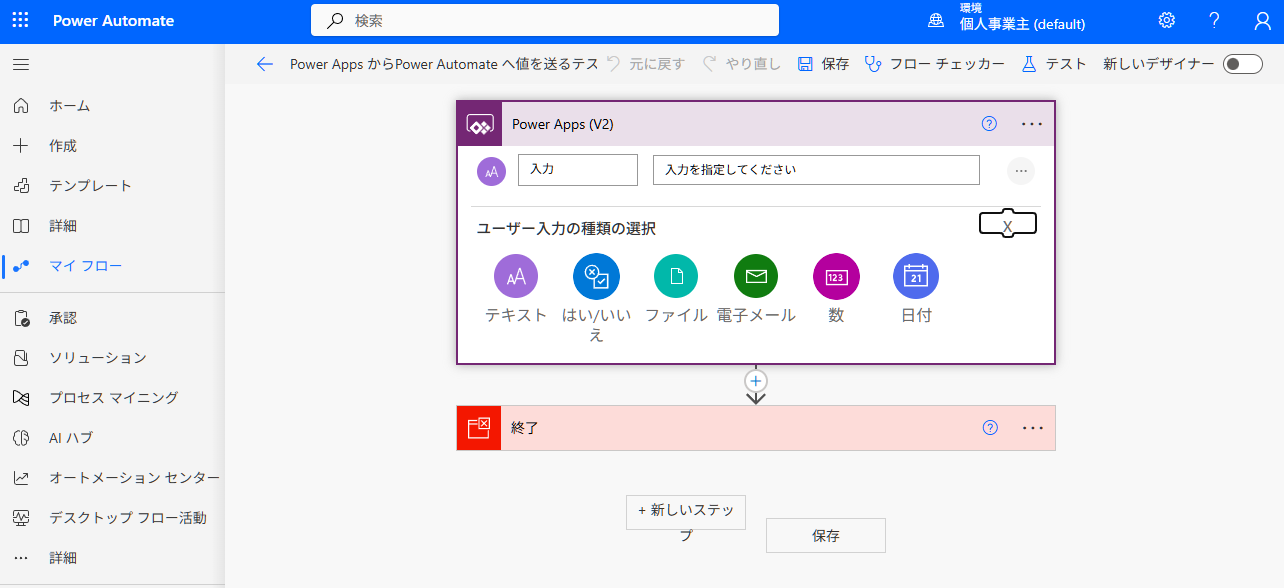Click the search box in header
1284x588 pixels.
coord(545,20)
